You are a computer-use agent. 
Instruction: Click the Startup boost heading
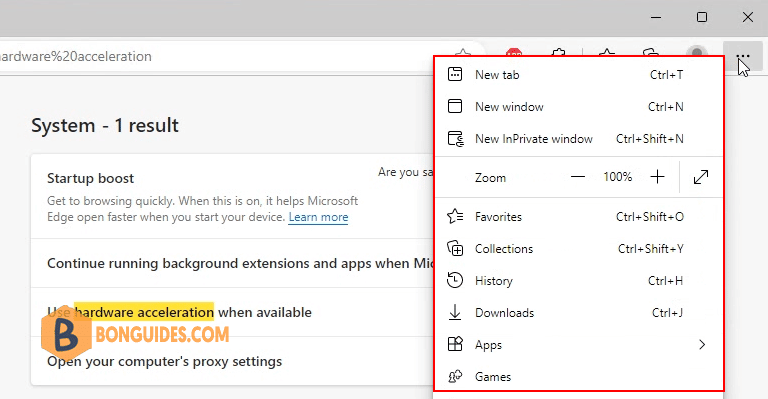coord(90,178)
